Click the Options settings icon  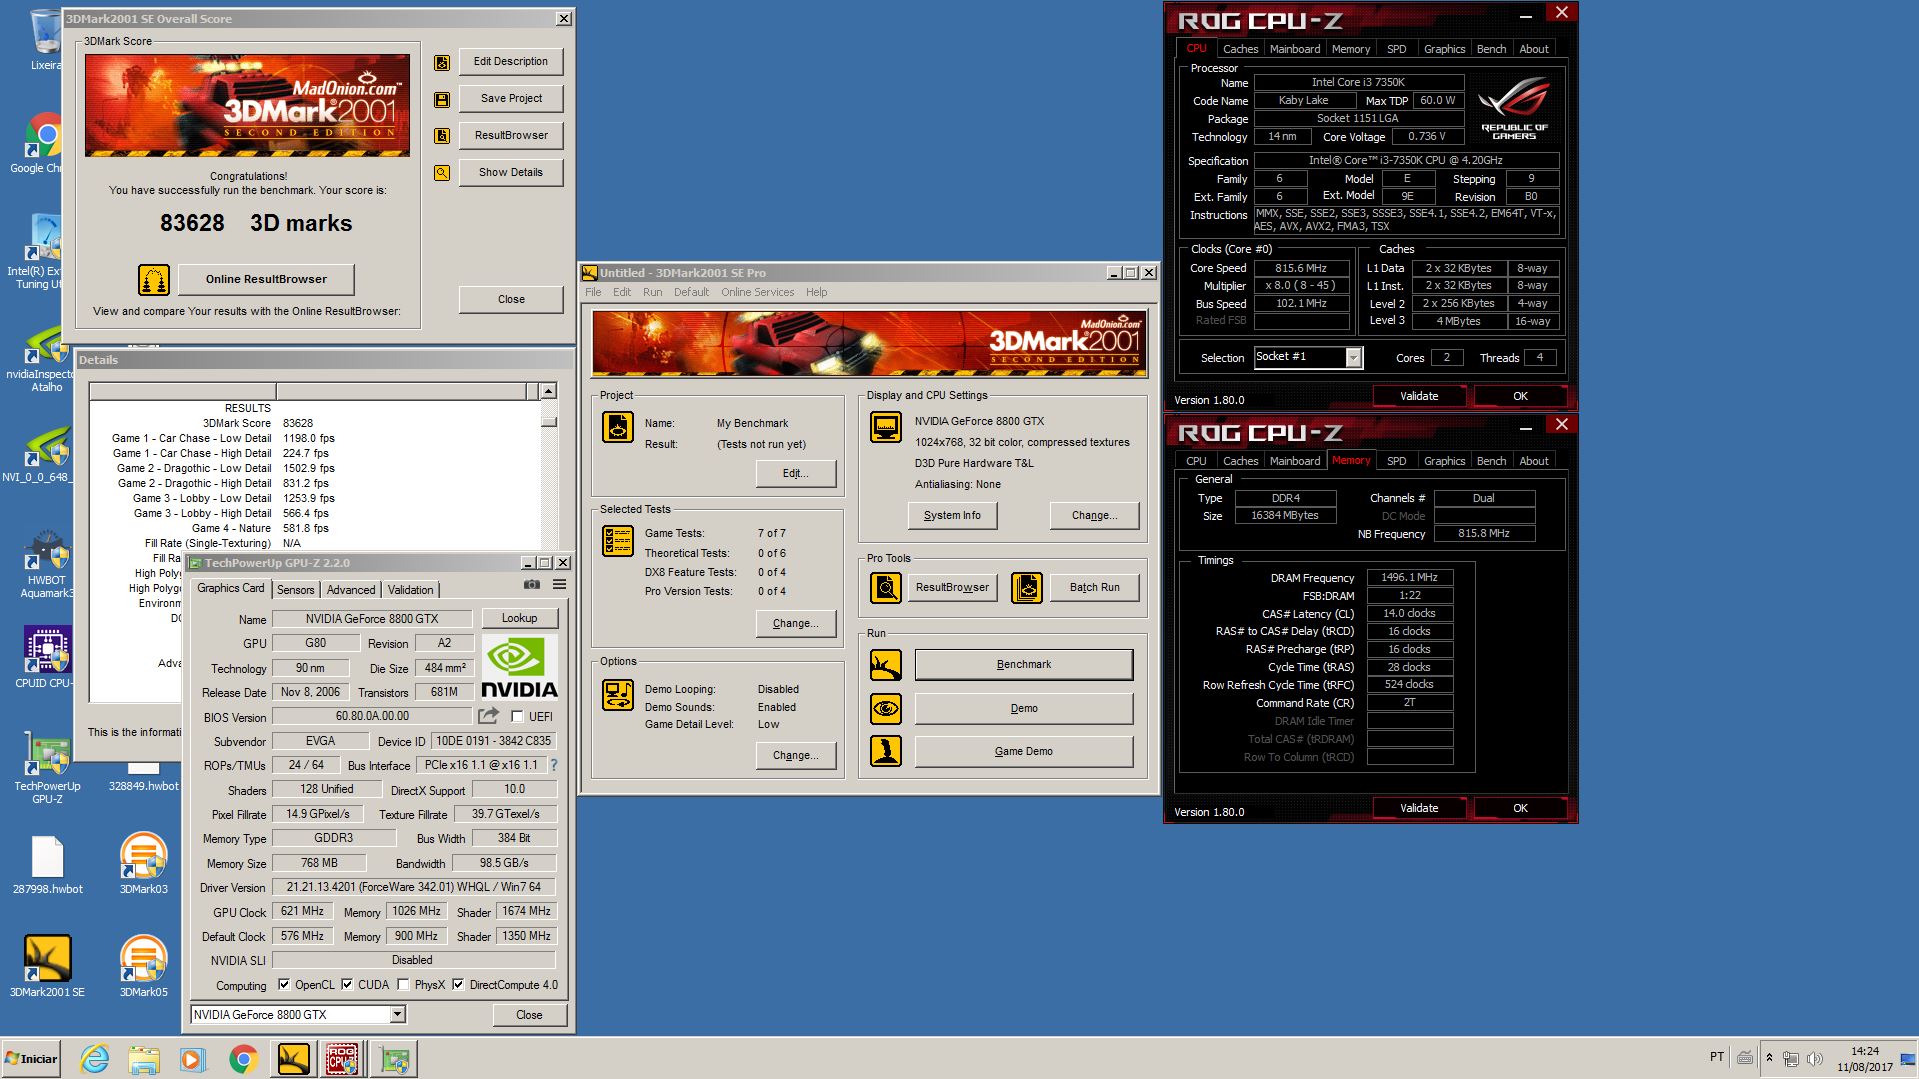pyautogui.click(x=618, y=695)
